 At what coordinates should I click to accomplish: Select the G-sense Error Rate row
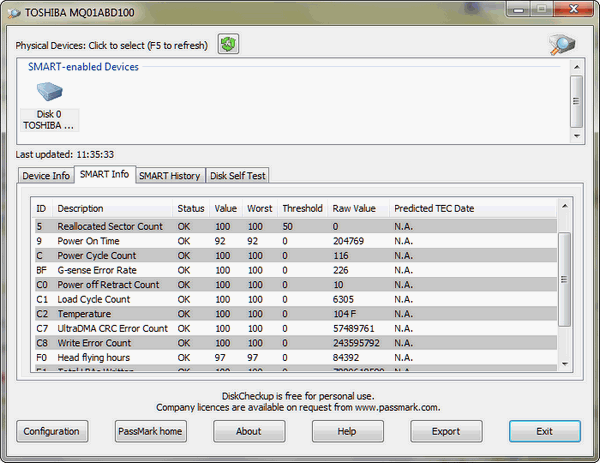pyautogui.click(x=295, y=270)
